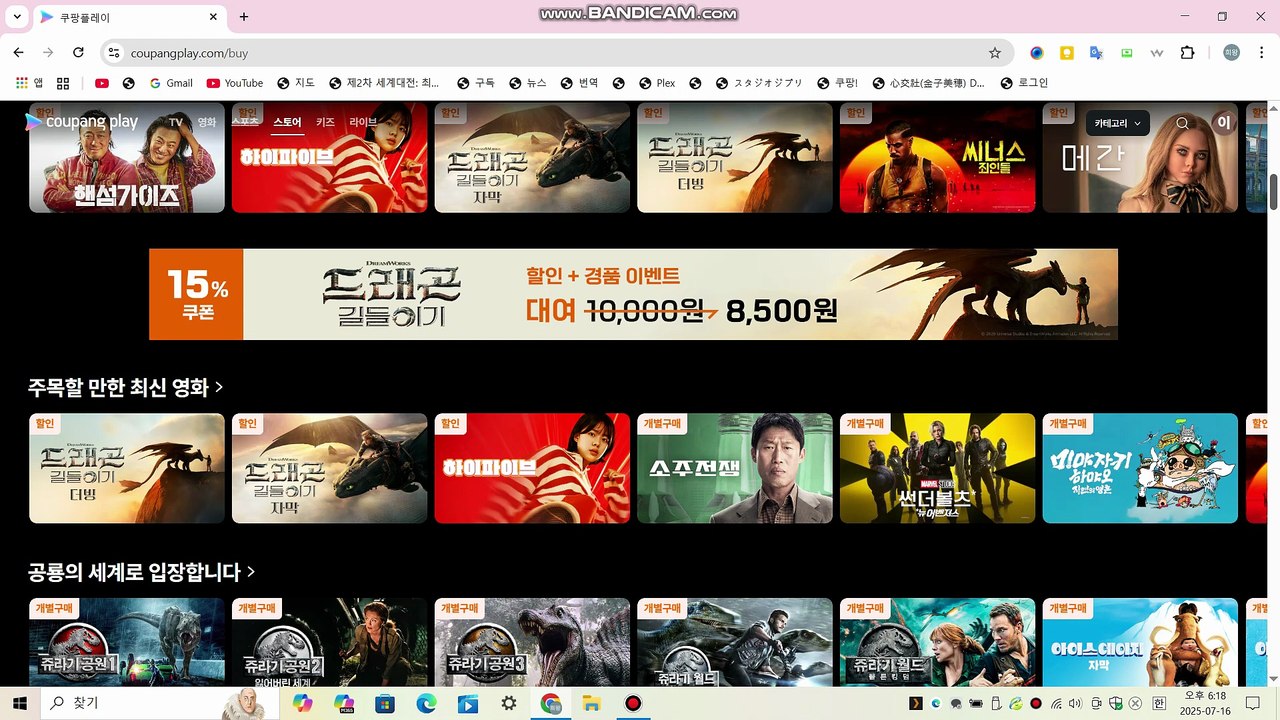Click the address bar URL coupangplay.com/buy
The width and height of the screenshot is (1280, 720).
click(189, 53)
